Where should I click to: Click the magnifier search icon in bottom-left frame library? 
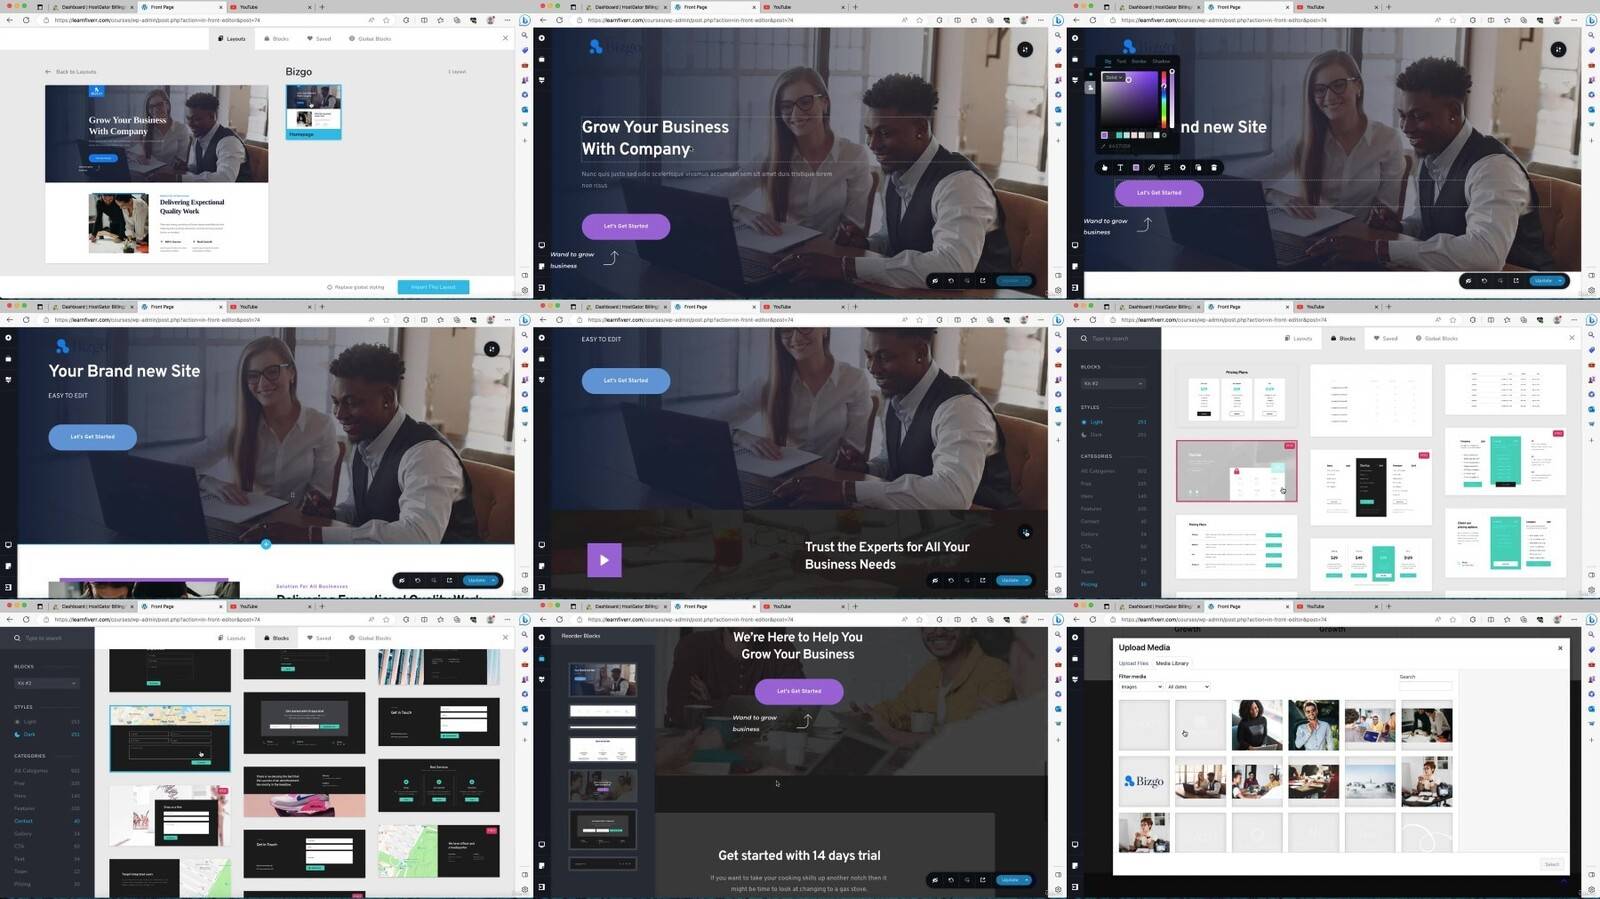17,638
